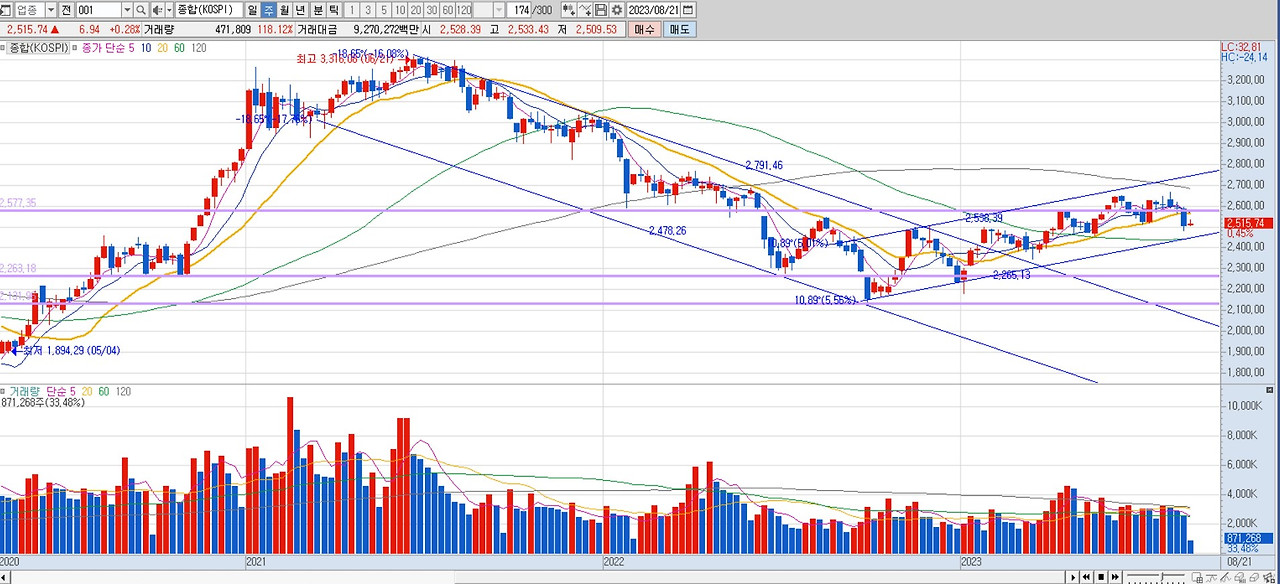Click the 2023/08/21 date field
The height and width of the screenshot is (584, 1280).
click(653, 10)
